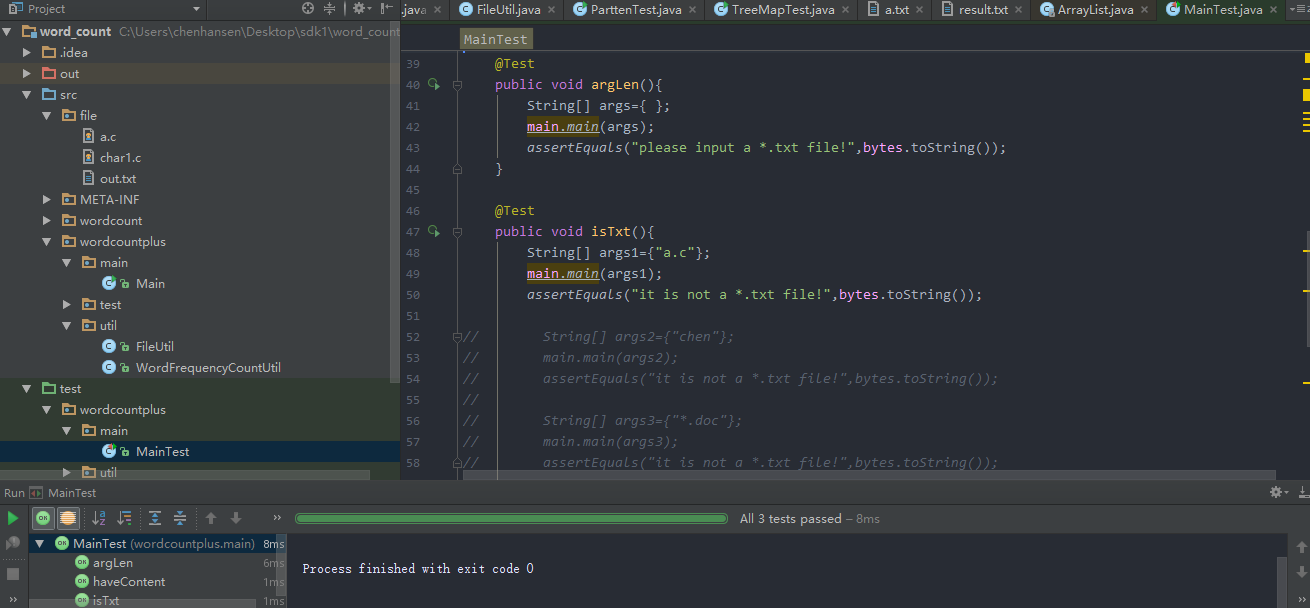
Task: Click Collapse All icon in test toolbar
Action: point(180,518)
